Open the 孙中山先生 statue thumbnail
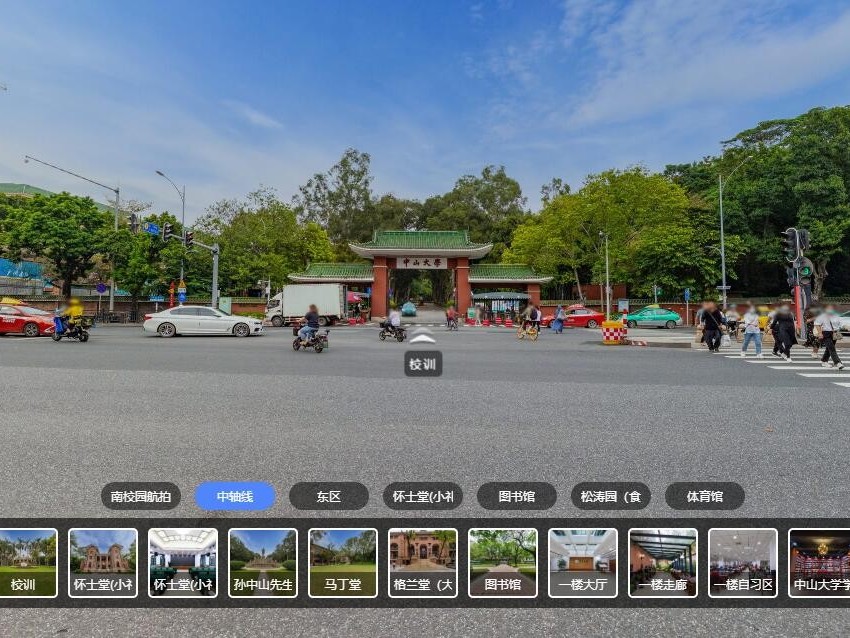The image size is (850, 638). click(263, 563)
